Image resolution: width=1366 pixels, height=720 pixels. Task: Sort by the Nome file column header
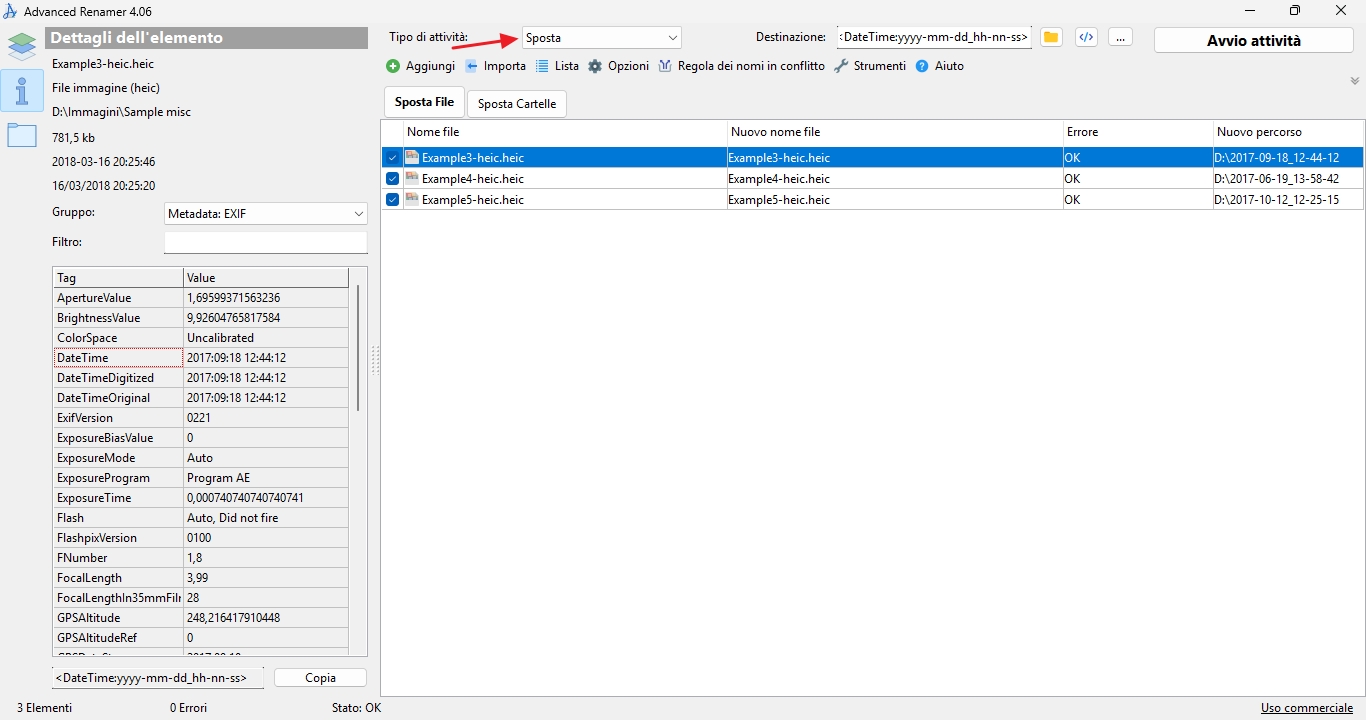coord(564,132)
